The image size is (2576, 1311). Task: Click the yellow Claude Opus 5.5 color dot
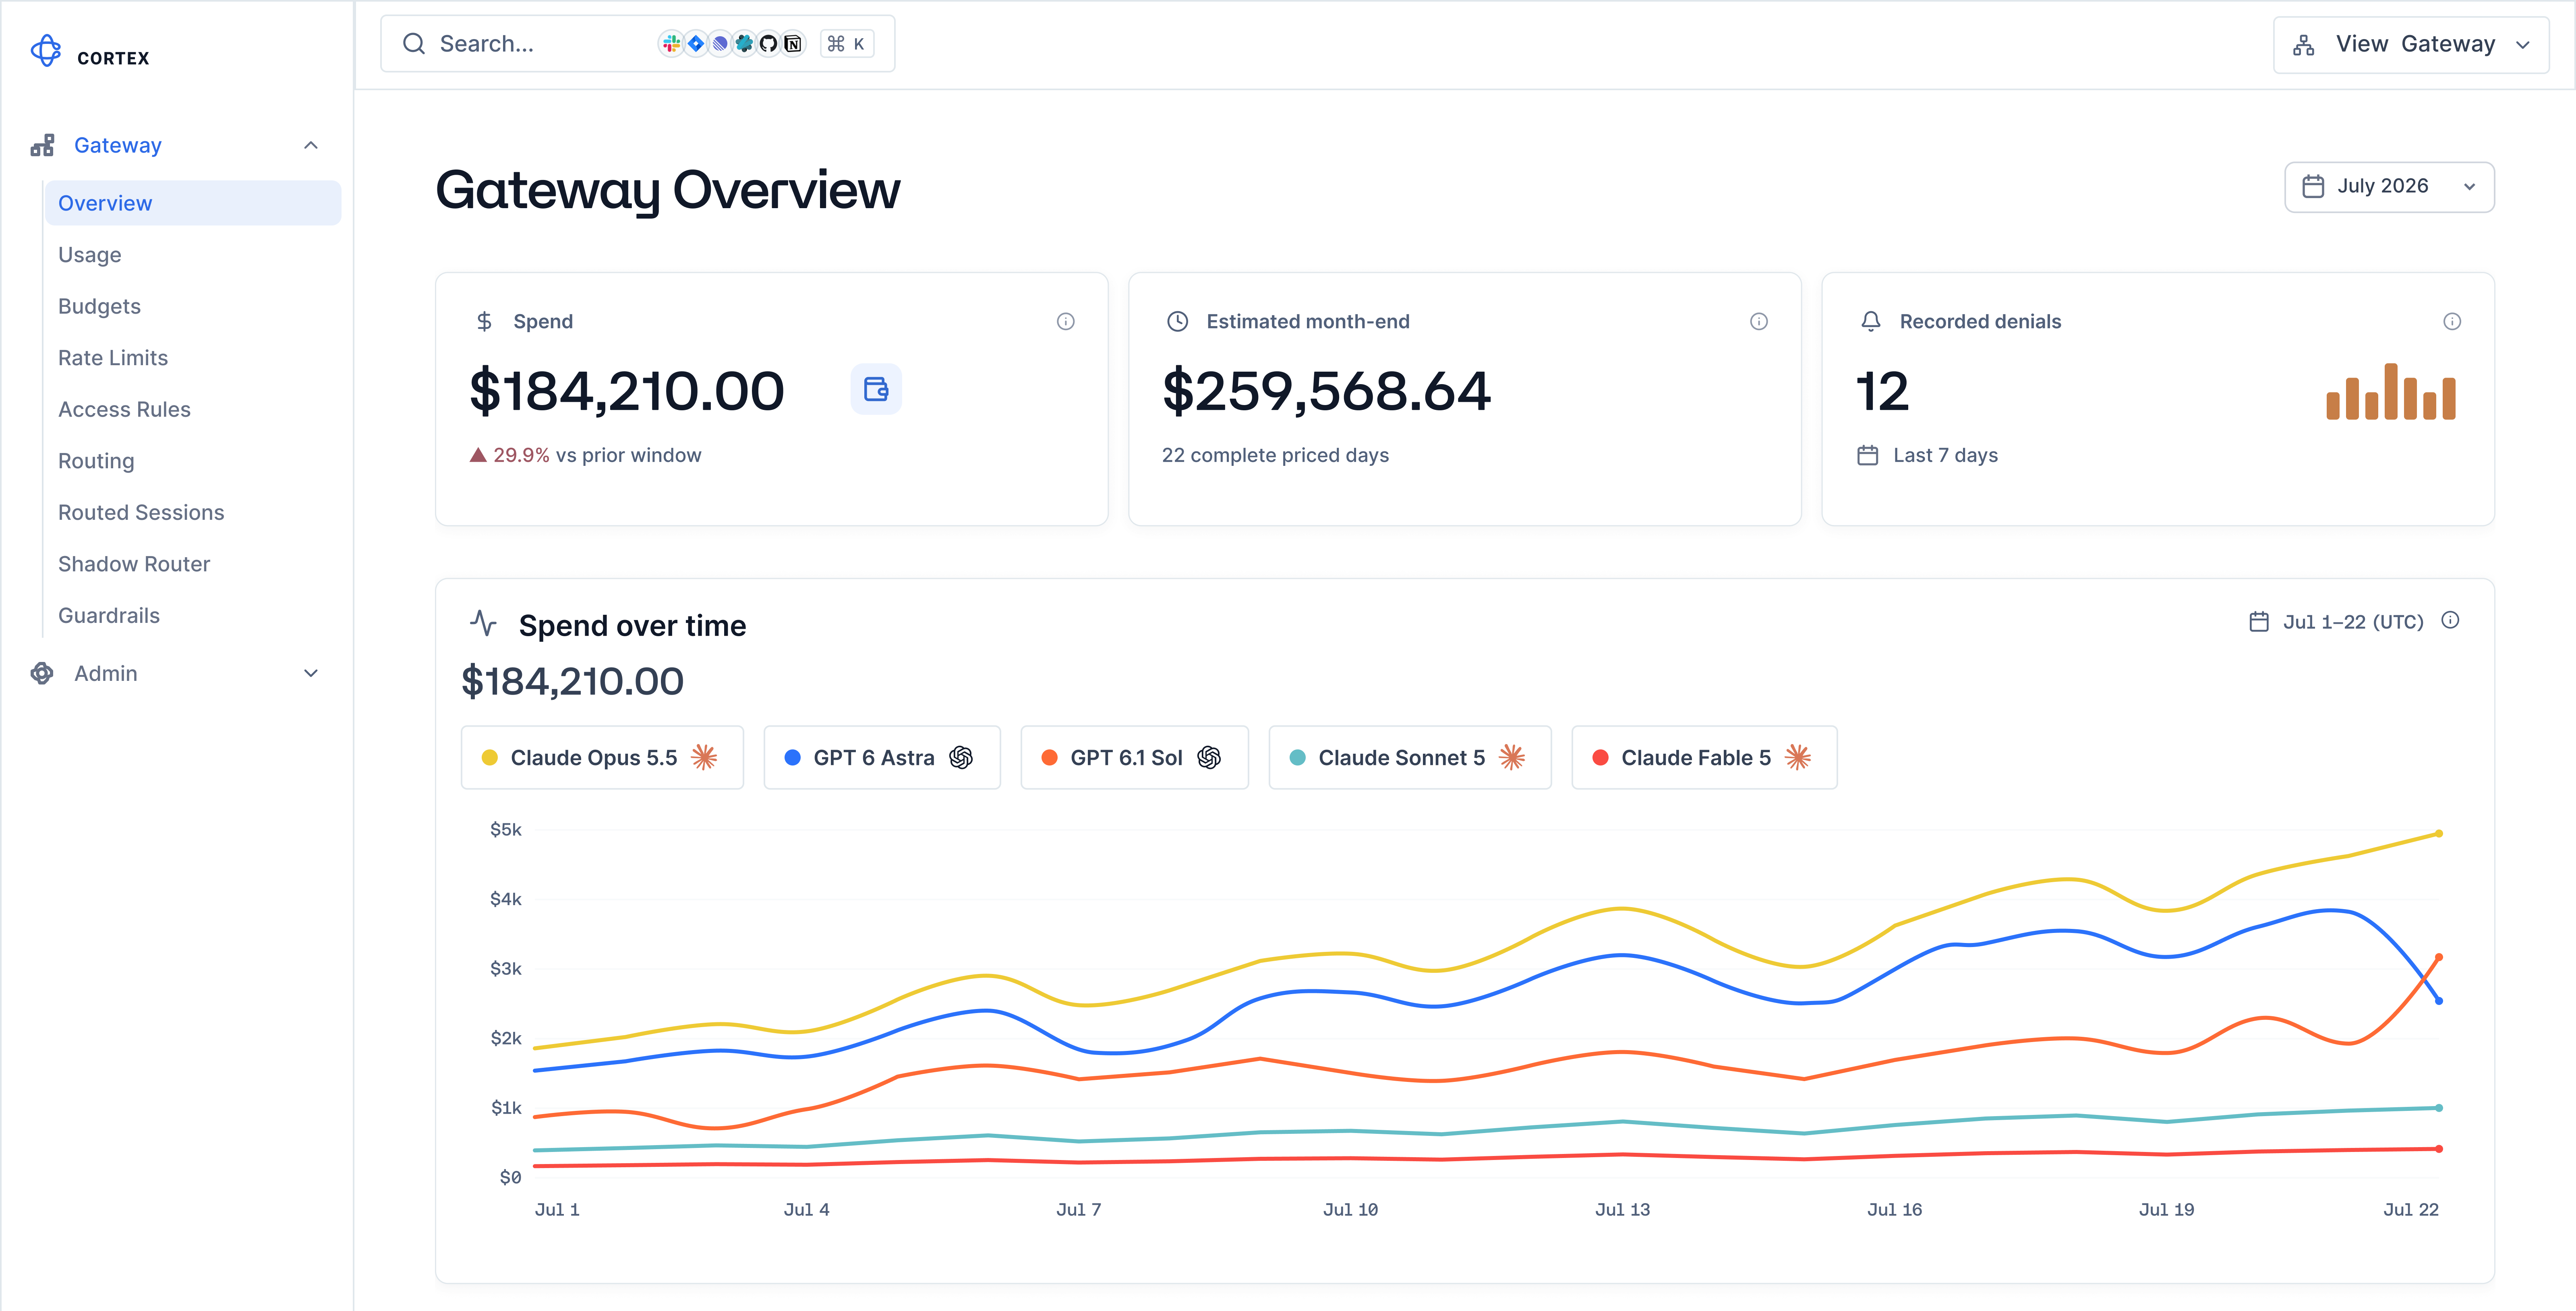(x=490, y=758)
